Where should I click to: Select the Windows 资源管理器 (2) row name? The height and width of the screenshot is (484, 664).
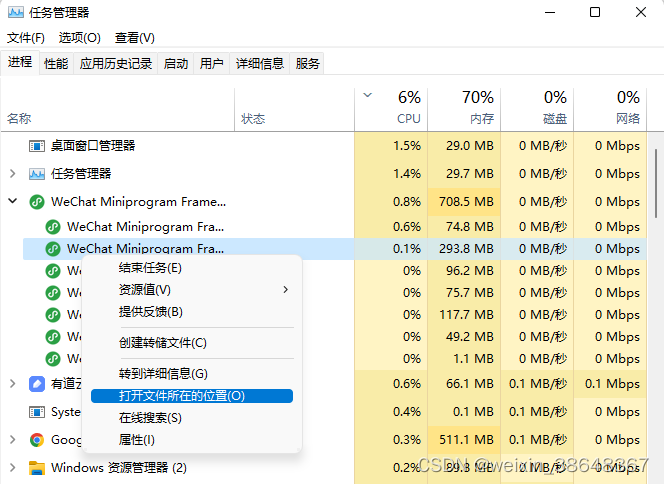point(119,468)
